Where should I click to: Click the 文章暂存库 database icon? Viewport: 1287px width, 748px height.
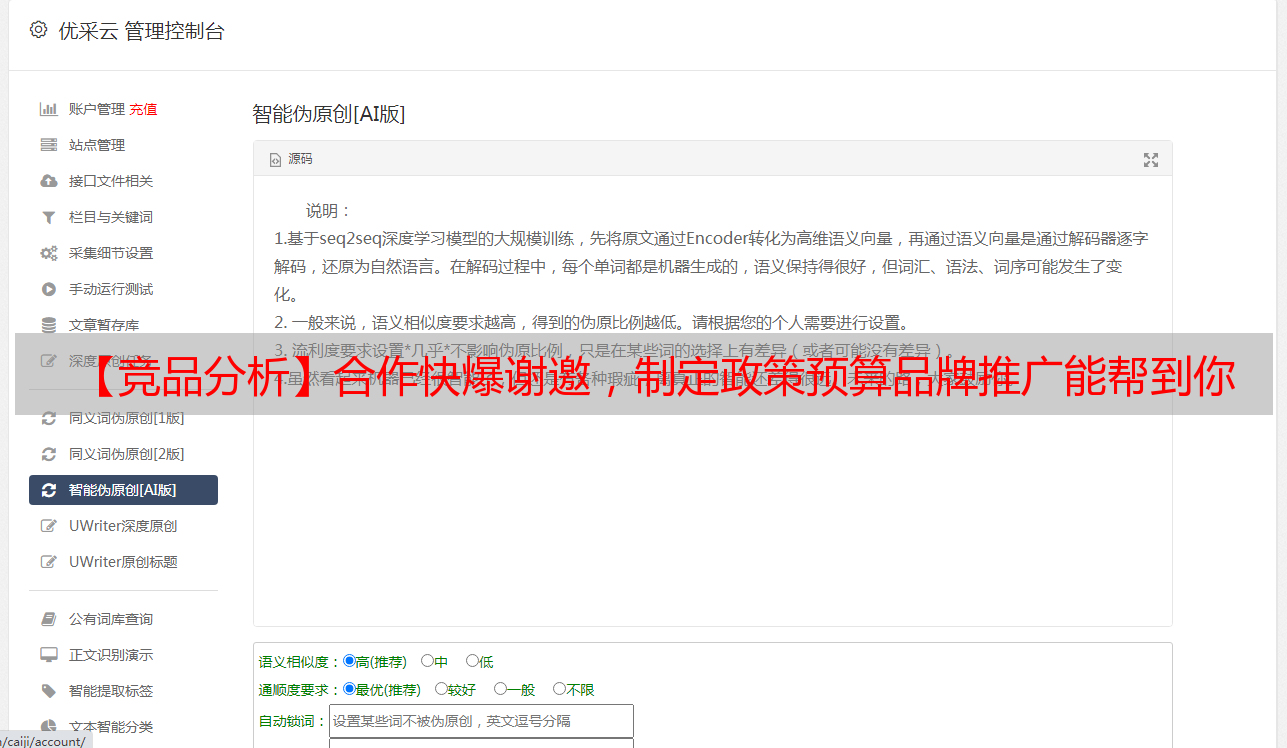click(48, 325)
